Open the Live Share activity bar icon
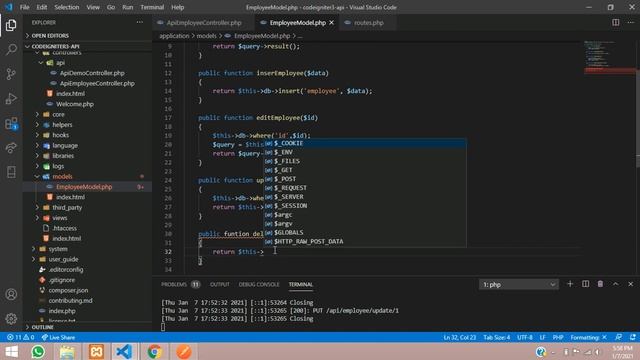This screenshot has height=360, width=640. coord(11,148)
